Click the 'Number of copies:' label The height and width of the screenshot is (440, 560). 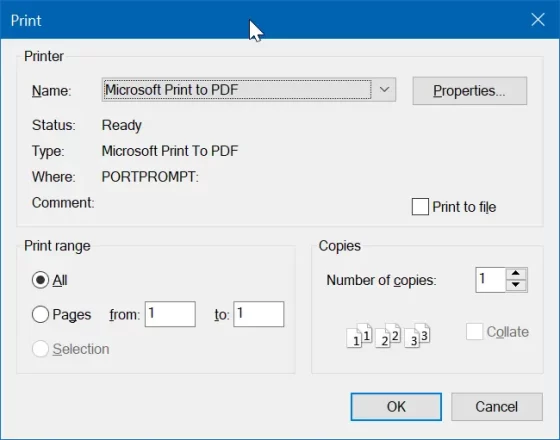[381, 280]
